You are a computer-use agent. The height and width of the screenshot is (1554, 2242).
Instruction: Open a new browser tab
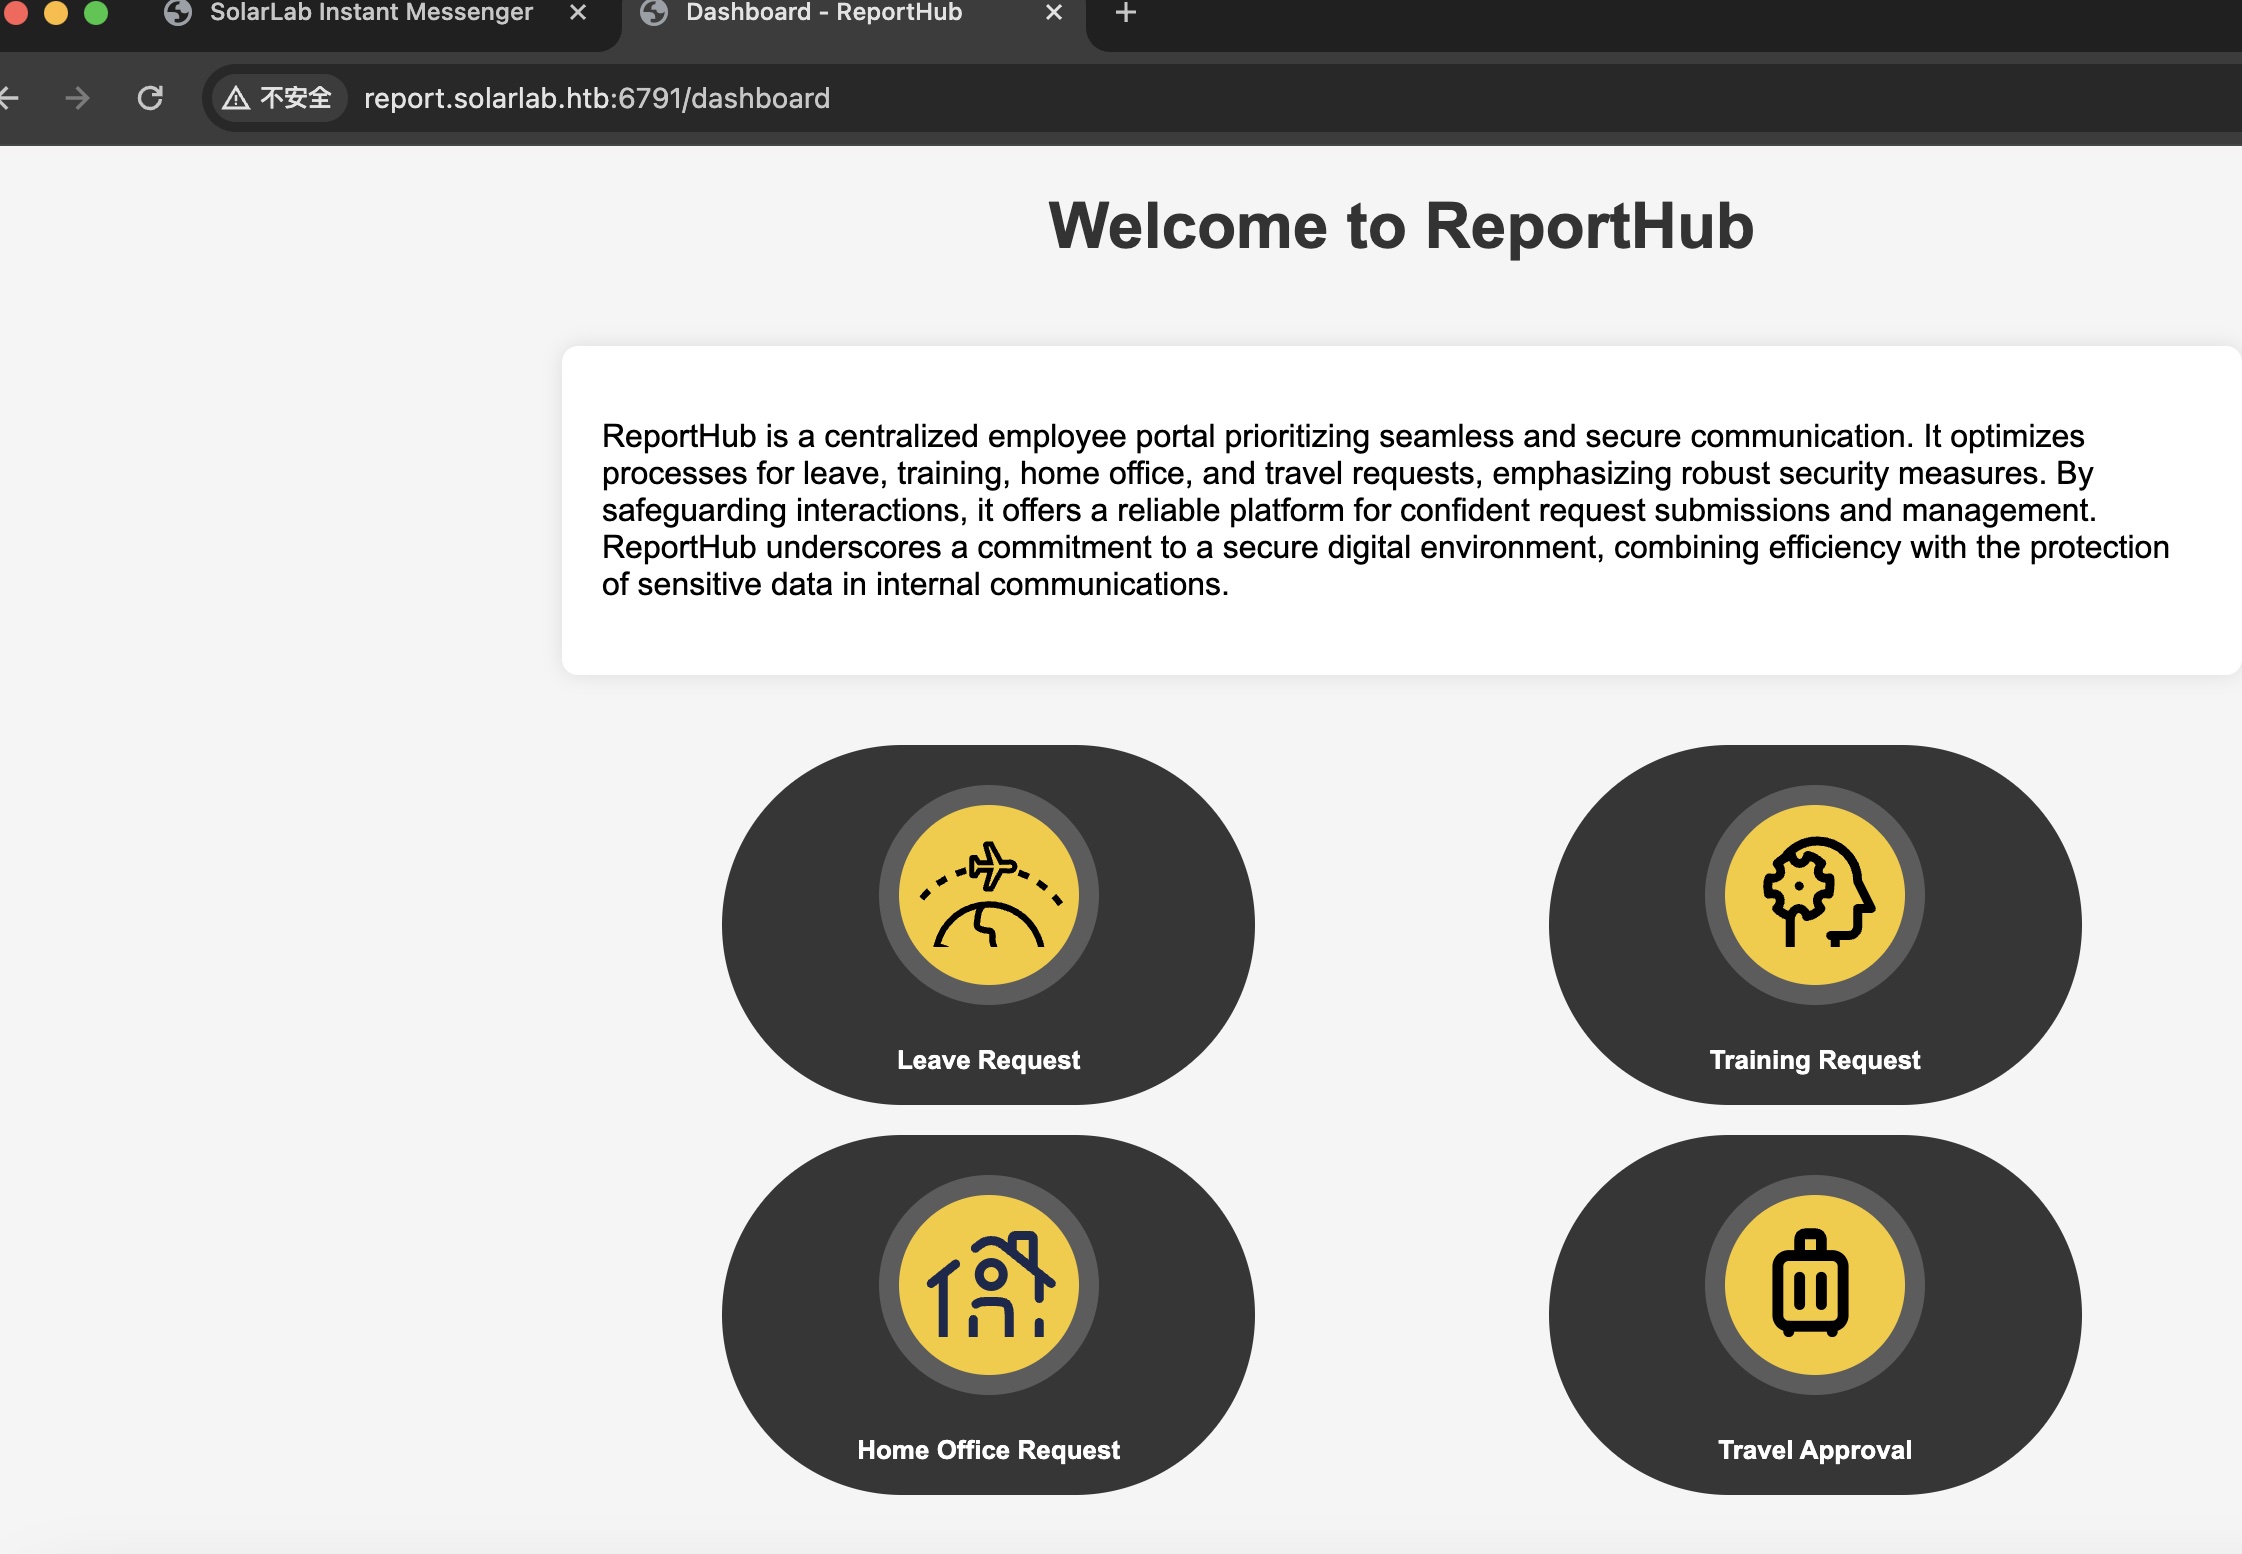coord(1125,13)
